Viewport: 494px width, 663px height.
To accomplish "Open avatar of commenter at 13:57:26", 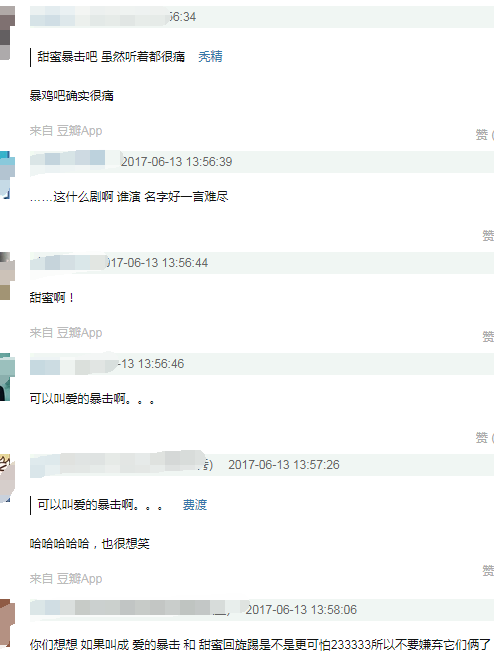I will [x=7, y=478].
